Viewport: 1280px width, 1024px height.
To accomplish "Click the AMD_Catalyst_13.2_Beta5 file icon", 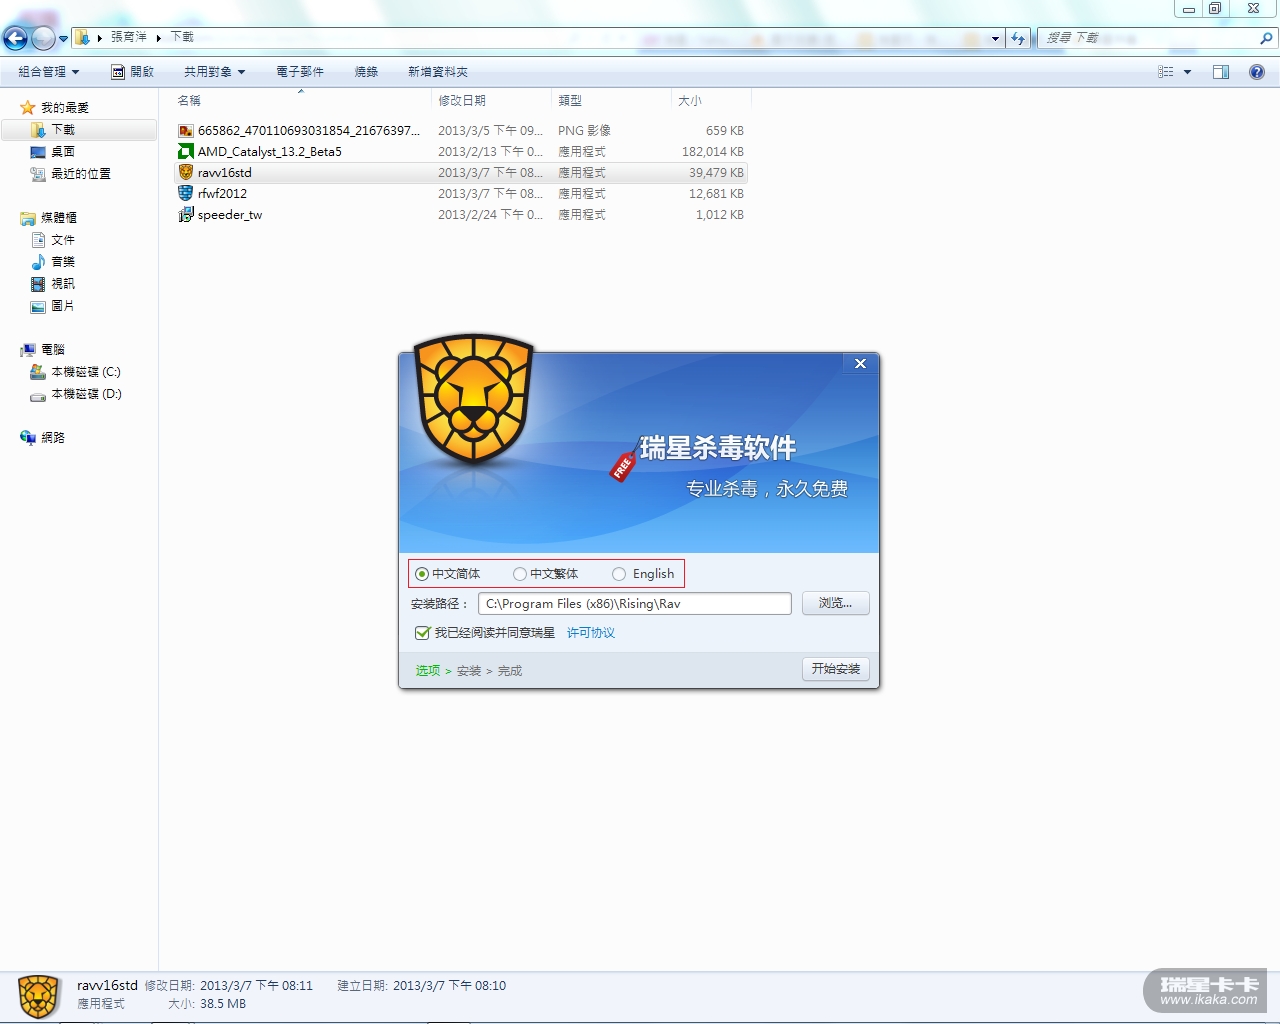I will pos(185,152).
